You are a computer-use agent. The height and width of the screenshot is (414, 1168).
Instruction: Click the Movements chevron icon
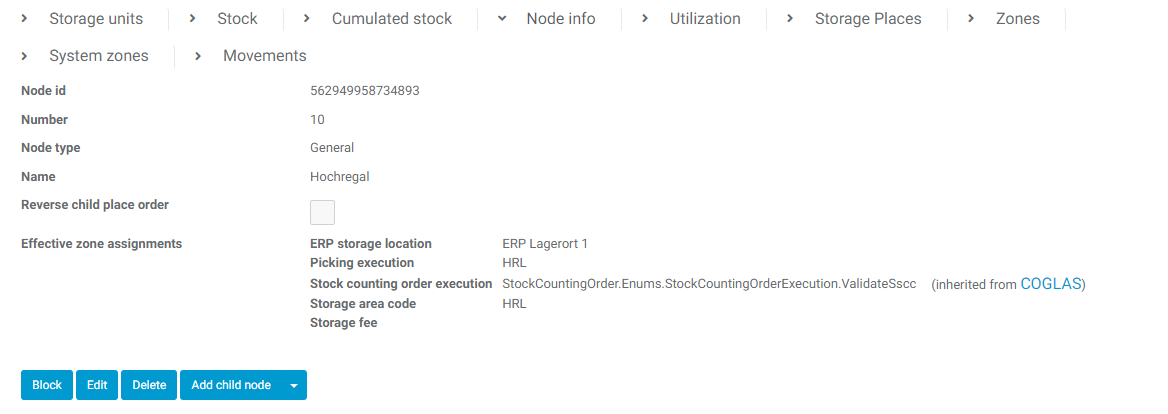point(198,56)
